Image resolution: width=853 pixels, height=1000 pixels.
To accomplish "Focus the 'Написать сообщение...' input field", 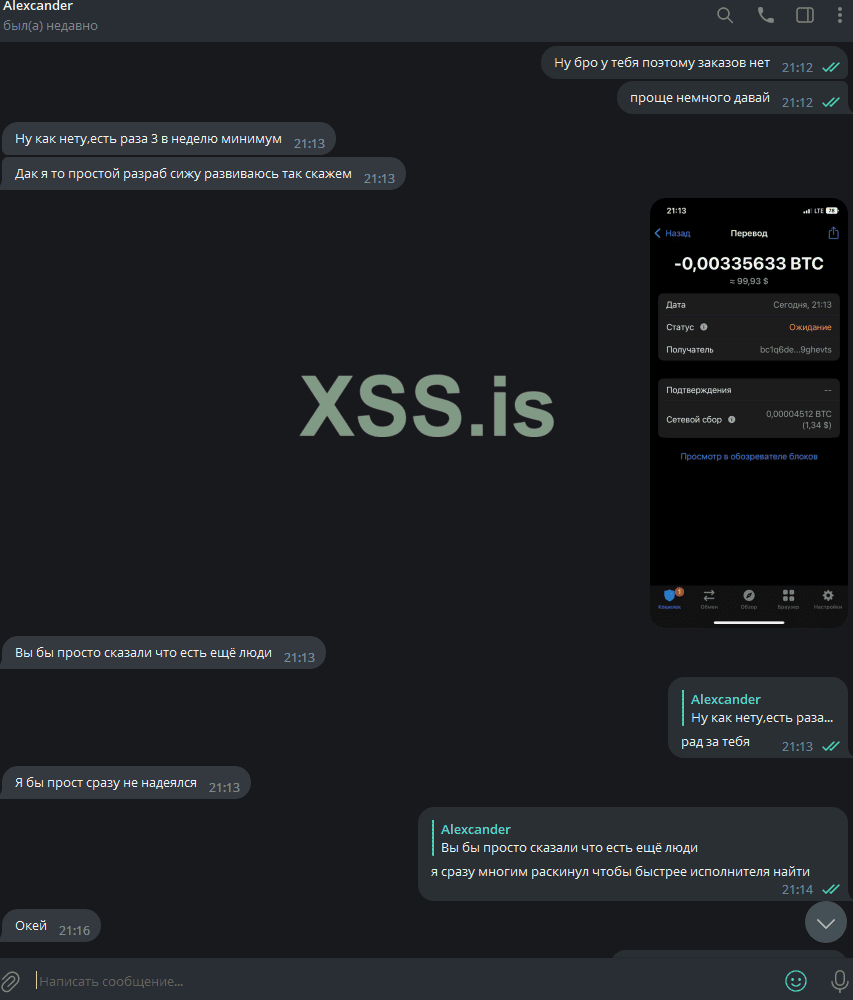I will coord(408,981).
